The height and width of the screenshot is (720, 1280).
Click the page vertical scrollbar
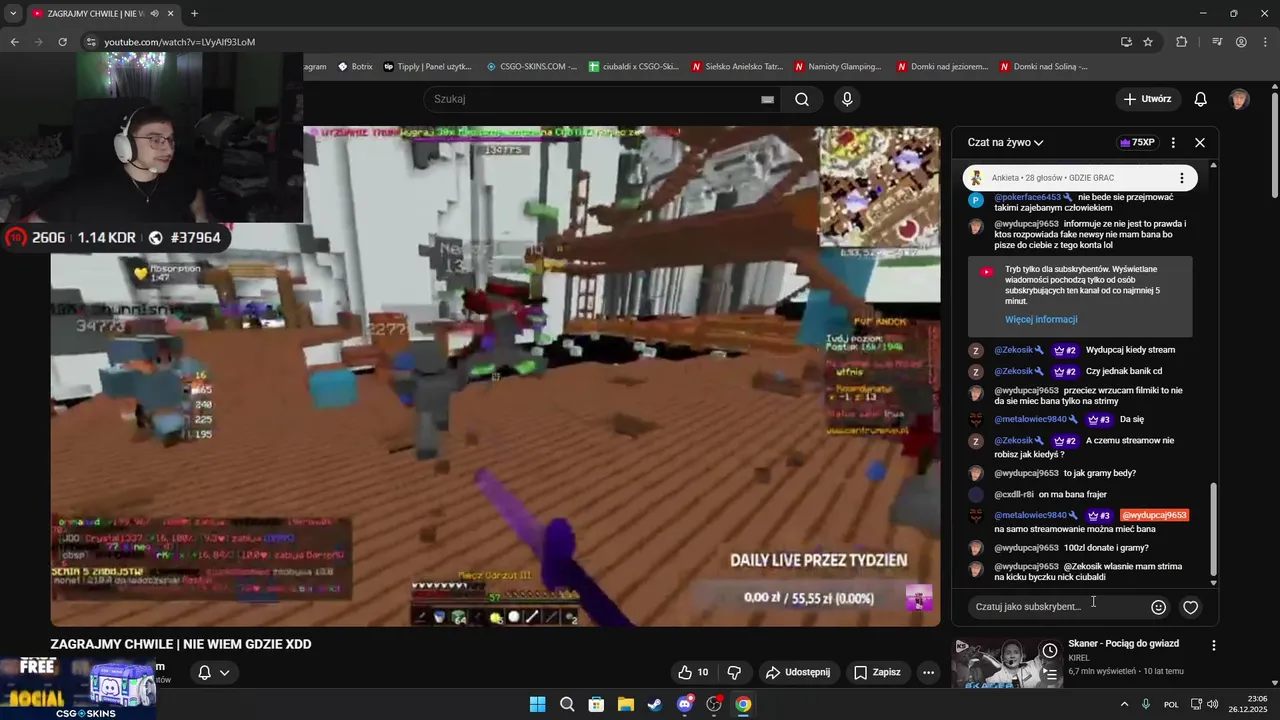pos(1274,145)
